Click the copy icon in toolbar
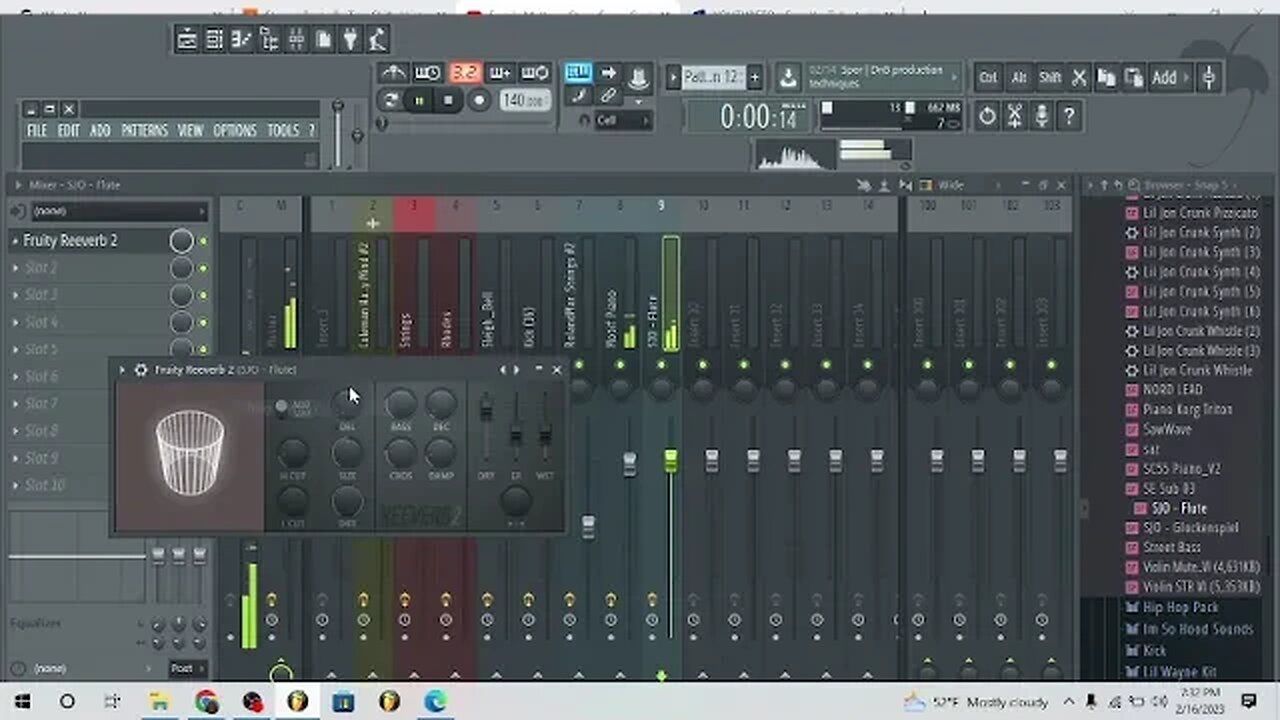The image size is (1280, 720). click(x=1106, y=77)
